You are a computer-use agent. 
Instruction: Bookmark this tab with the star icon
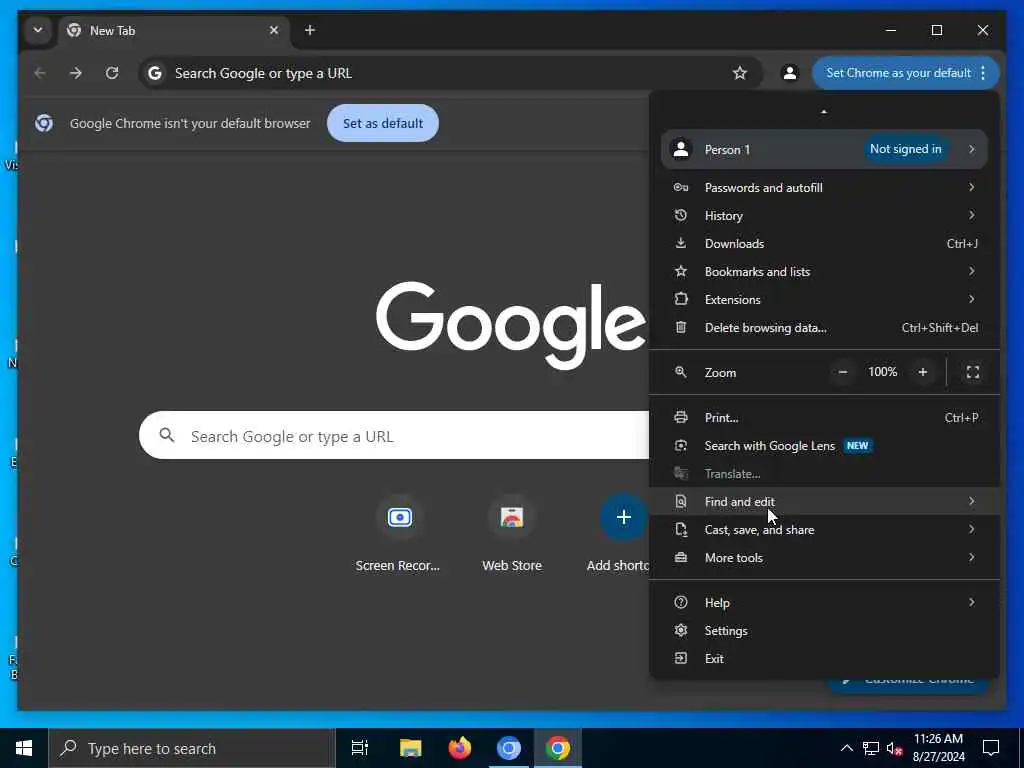coord(739,73)
